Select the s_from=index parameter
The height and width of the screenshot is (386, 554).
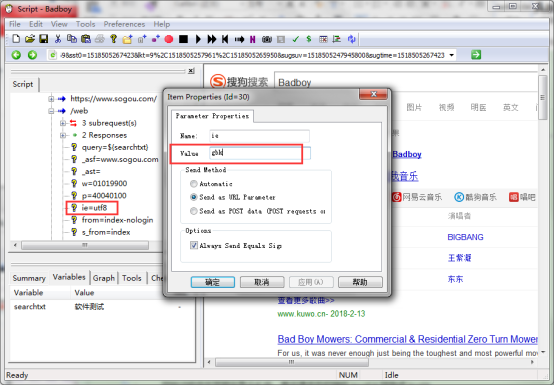(106, 232)
